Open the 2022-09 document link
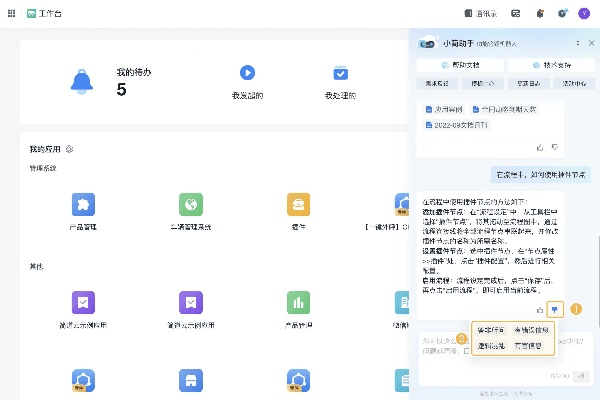 click(x=457, y=125)
